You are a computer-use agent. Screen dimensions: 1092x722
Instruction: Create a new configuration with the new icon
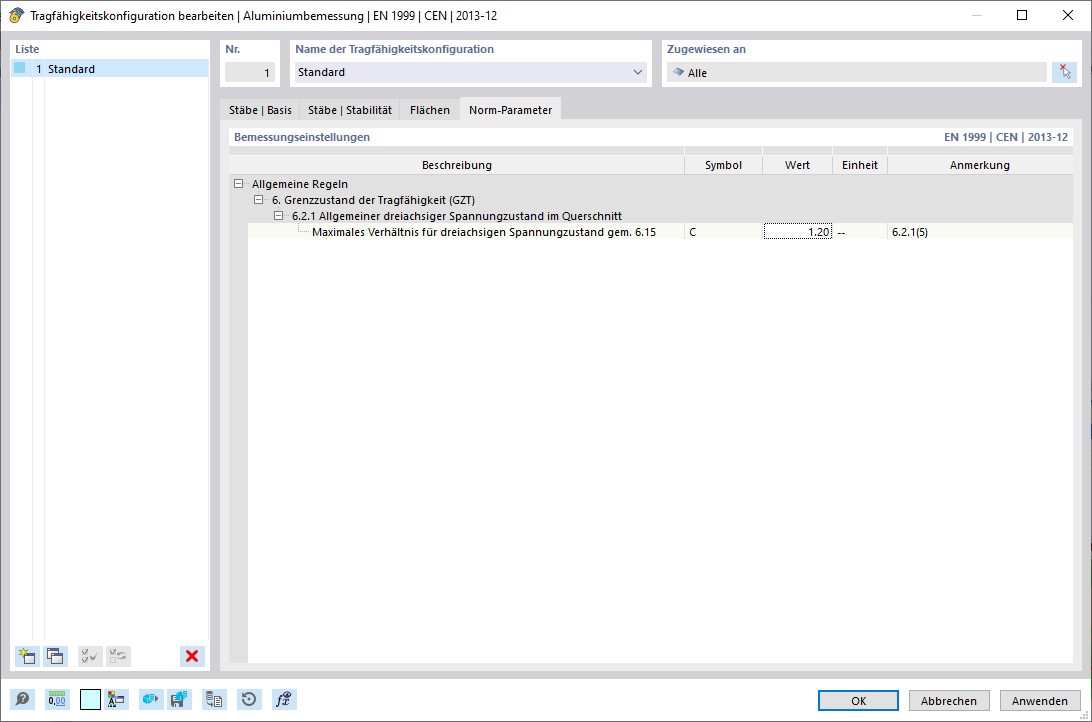click(26, 656)
